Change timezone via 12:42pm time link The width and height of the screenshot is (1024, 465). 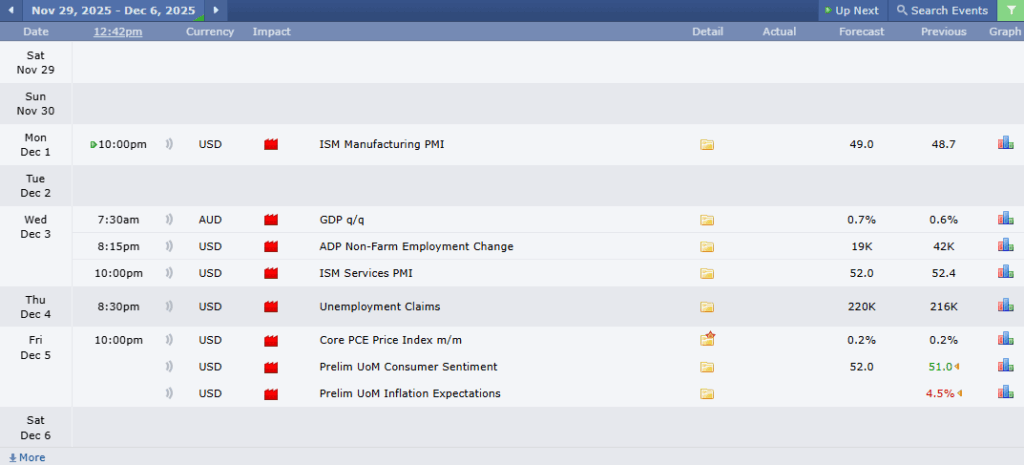point(118,32)
